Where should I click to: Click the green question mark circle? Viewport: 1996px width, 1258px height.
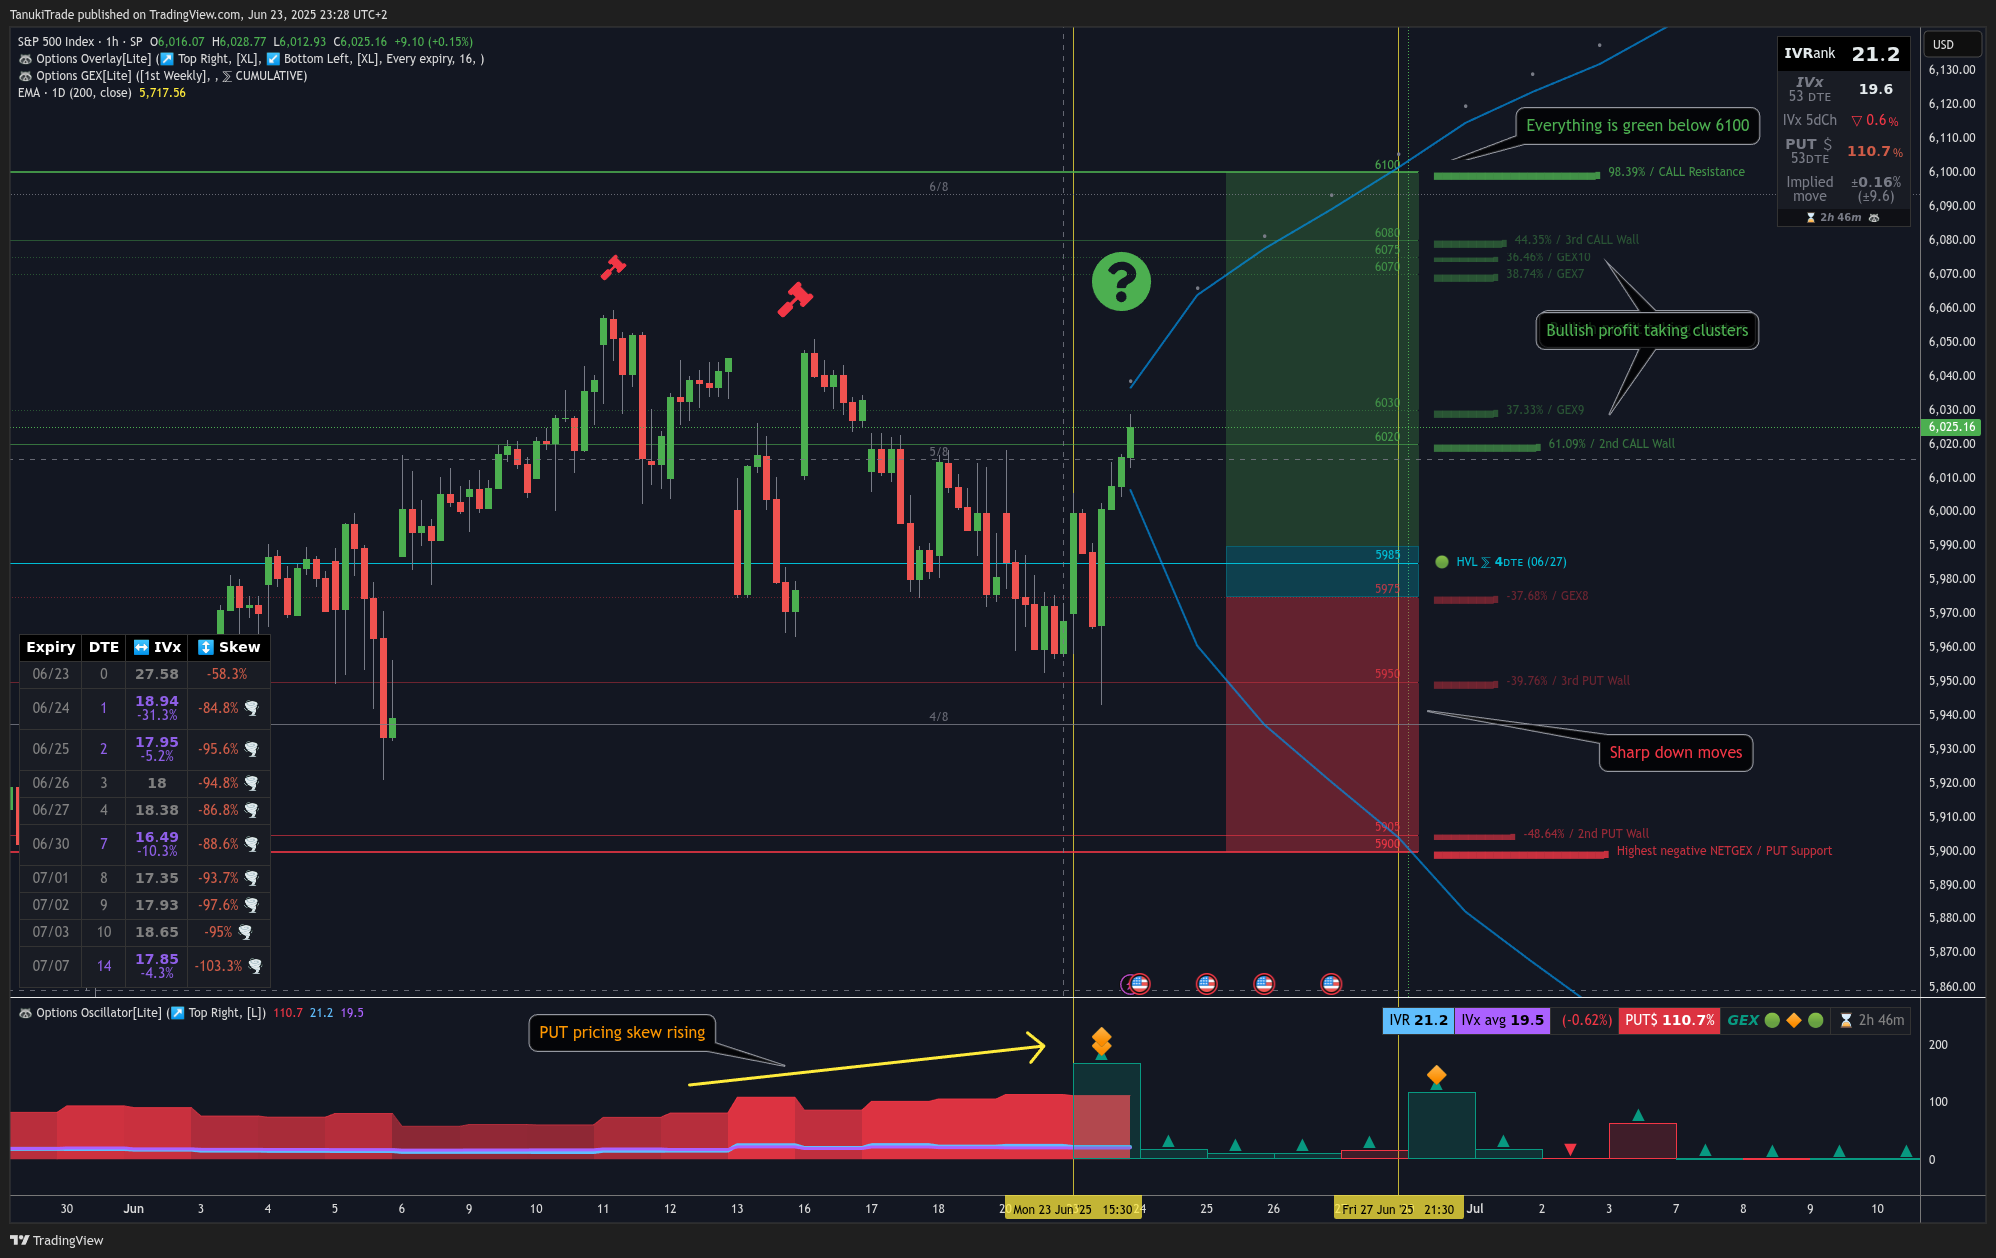tap(1121, 281)
